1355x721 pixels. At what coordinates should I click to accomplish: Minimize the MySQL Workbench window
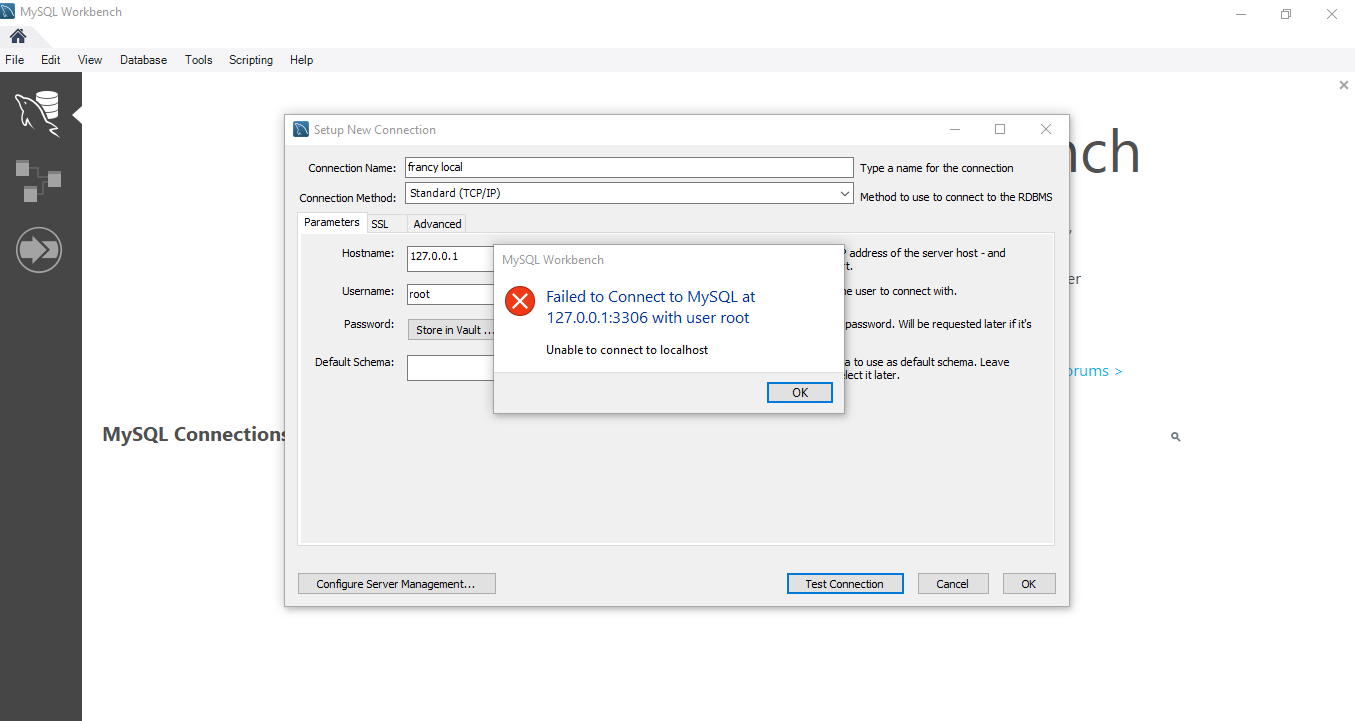click(1241, 13)
